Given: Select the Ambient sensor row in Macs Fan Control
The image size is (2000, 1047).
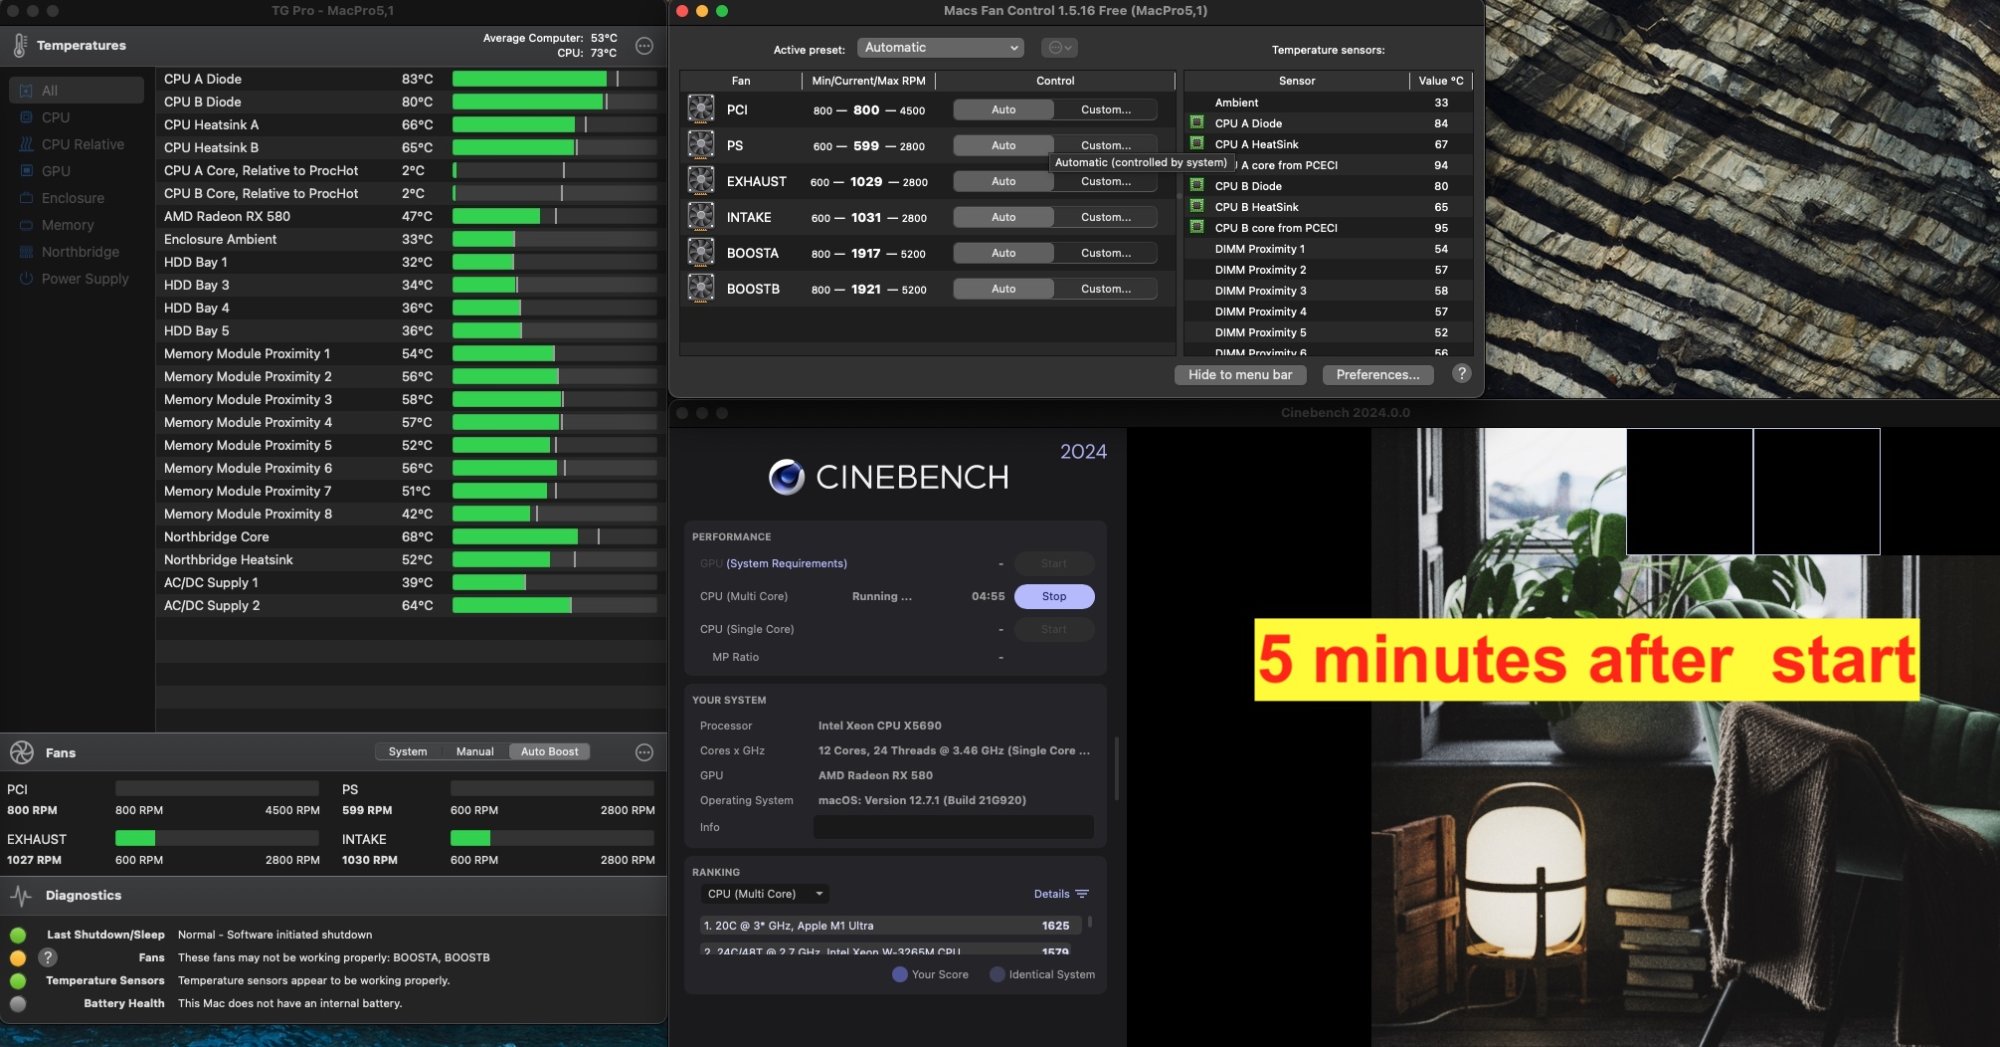Looking at the screenshot, I should (x=1329, y=102).
